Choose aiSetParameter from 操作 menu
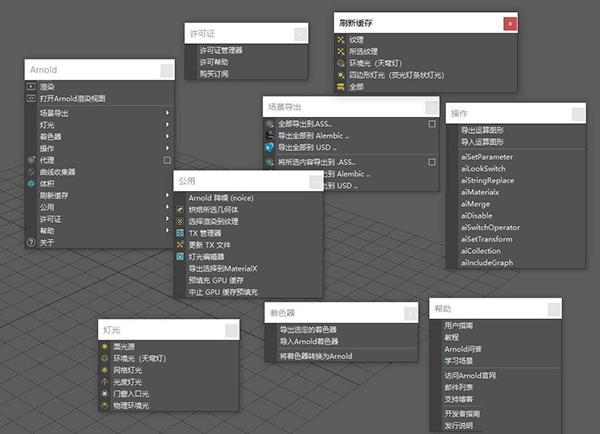Viewport: 600px width, 434px height. pyautogui.click(x=487, y=156)
